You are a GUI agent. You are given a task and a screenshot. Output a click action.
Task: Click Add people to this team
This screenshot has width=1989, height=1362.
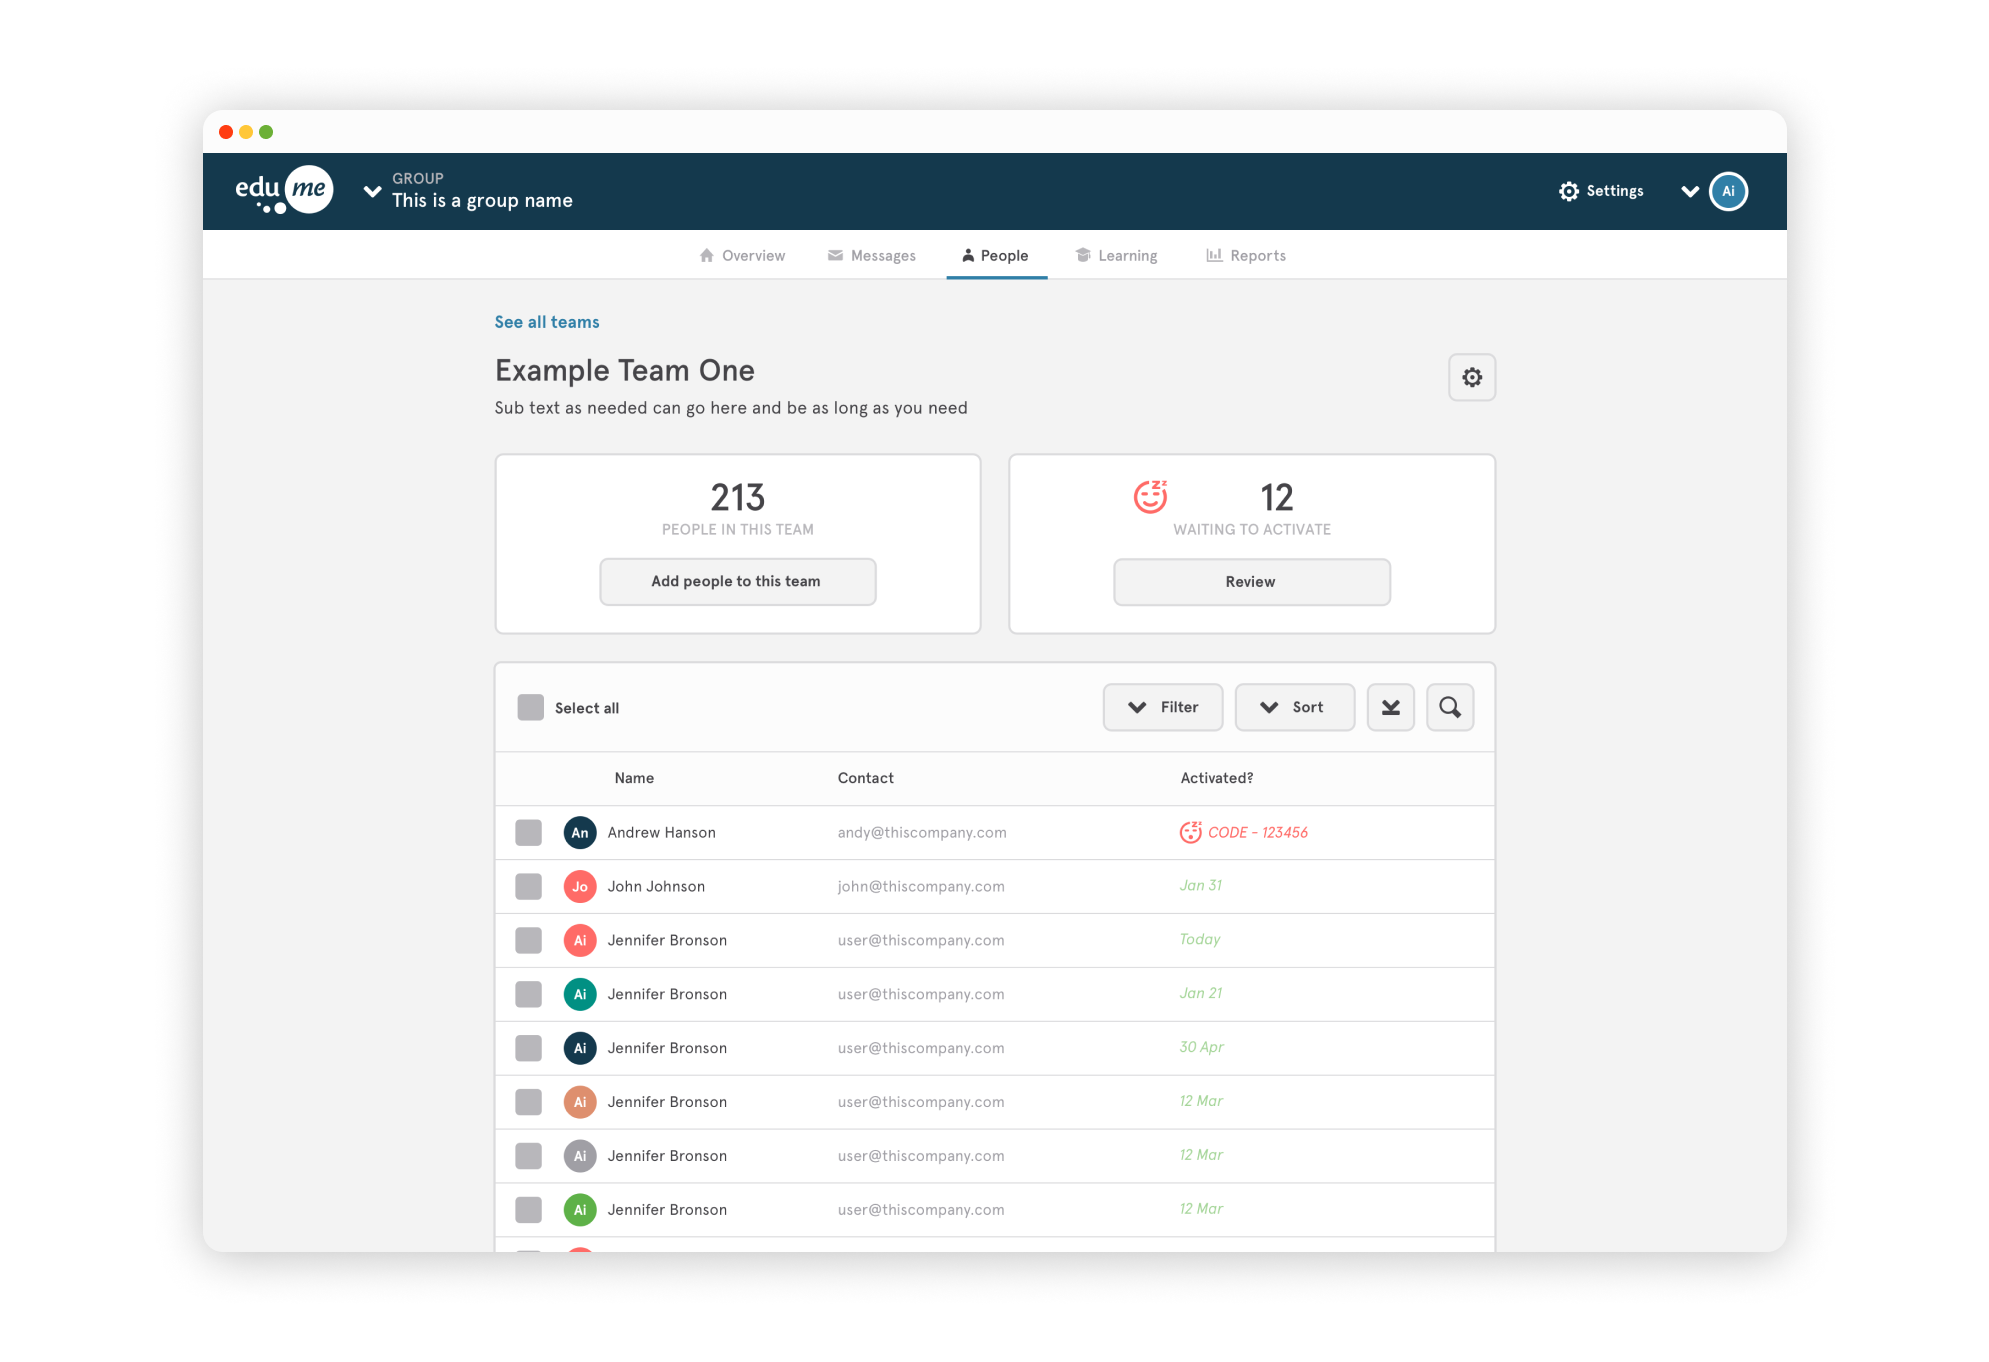pos(737,581)
